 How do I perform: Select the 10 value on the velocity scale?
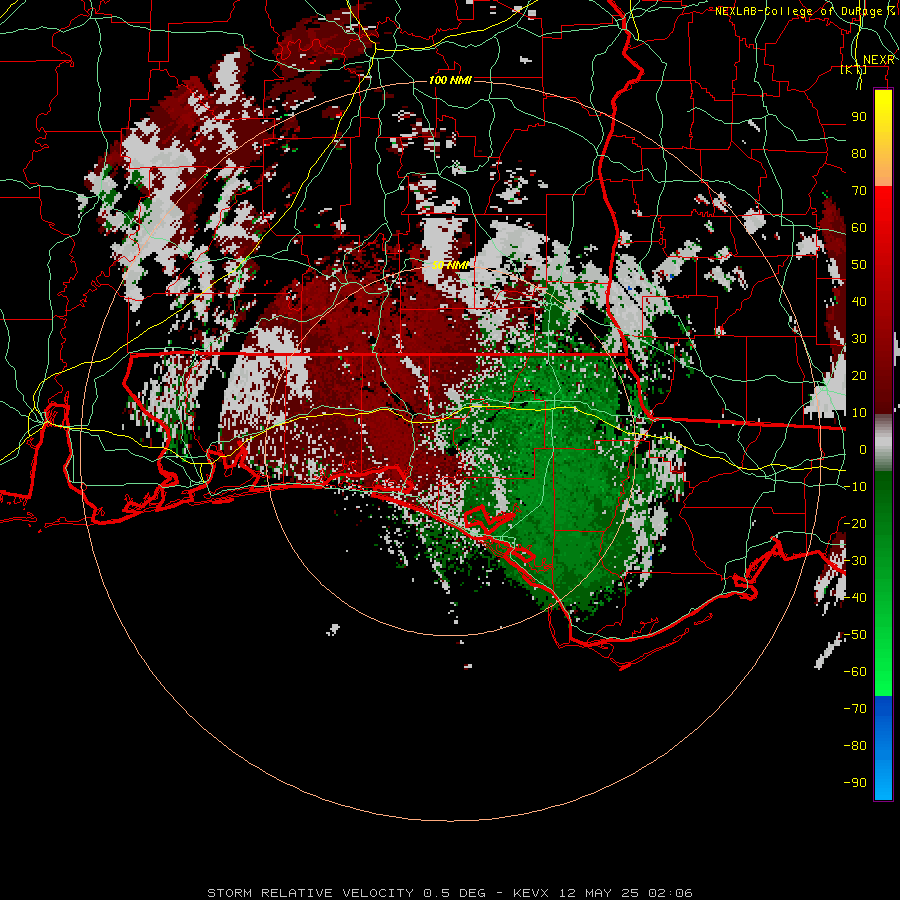pyautogui.click(x=859, y=413)
